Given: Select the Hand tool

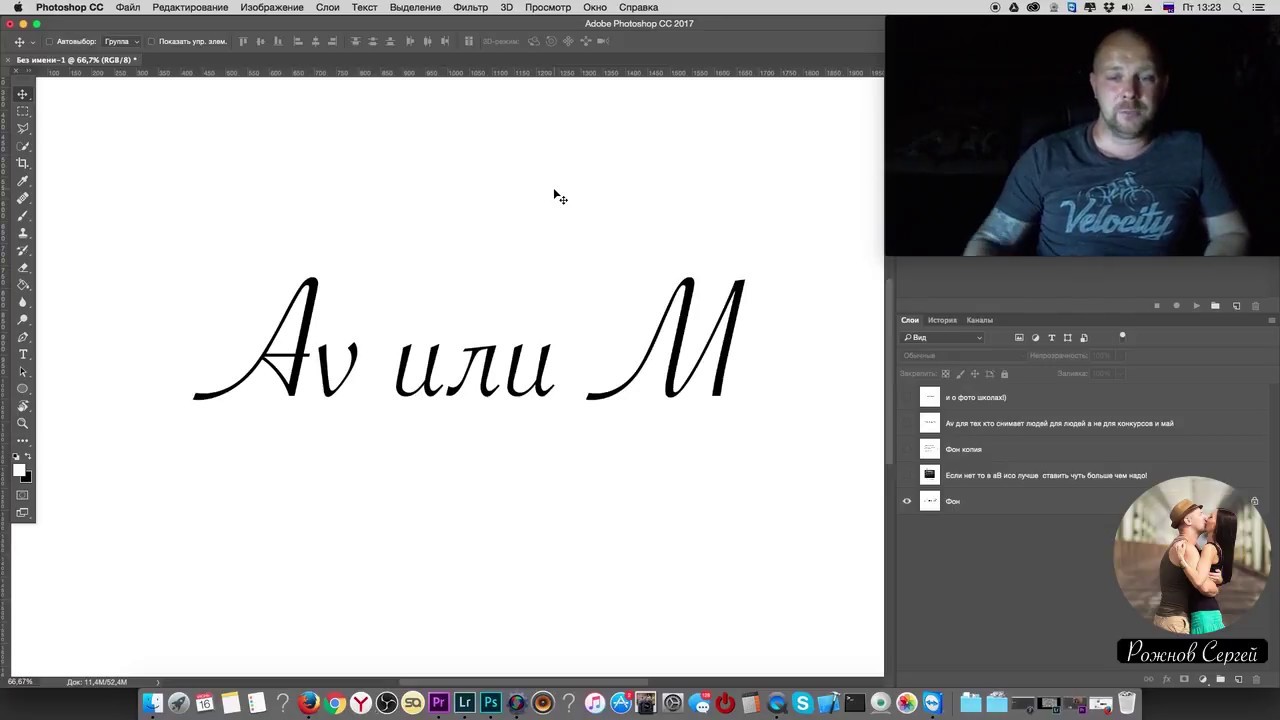Looking at the screenshot, I should [22, 406].
